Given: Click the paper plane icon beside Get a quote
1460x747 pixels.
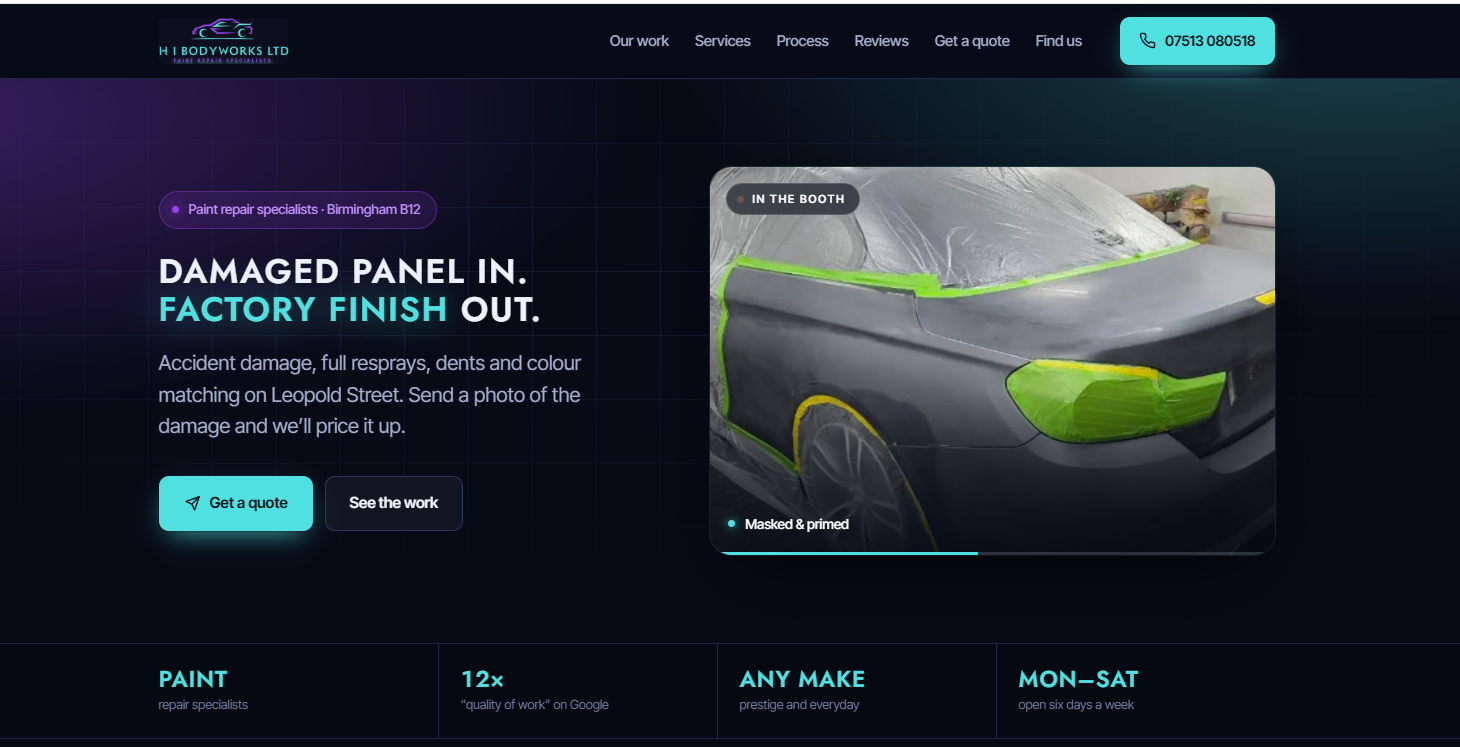Looking at the screenshot, I should tap(192, 503).
